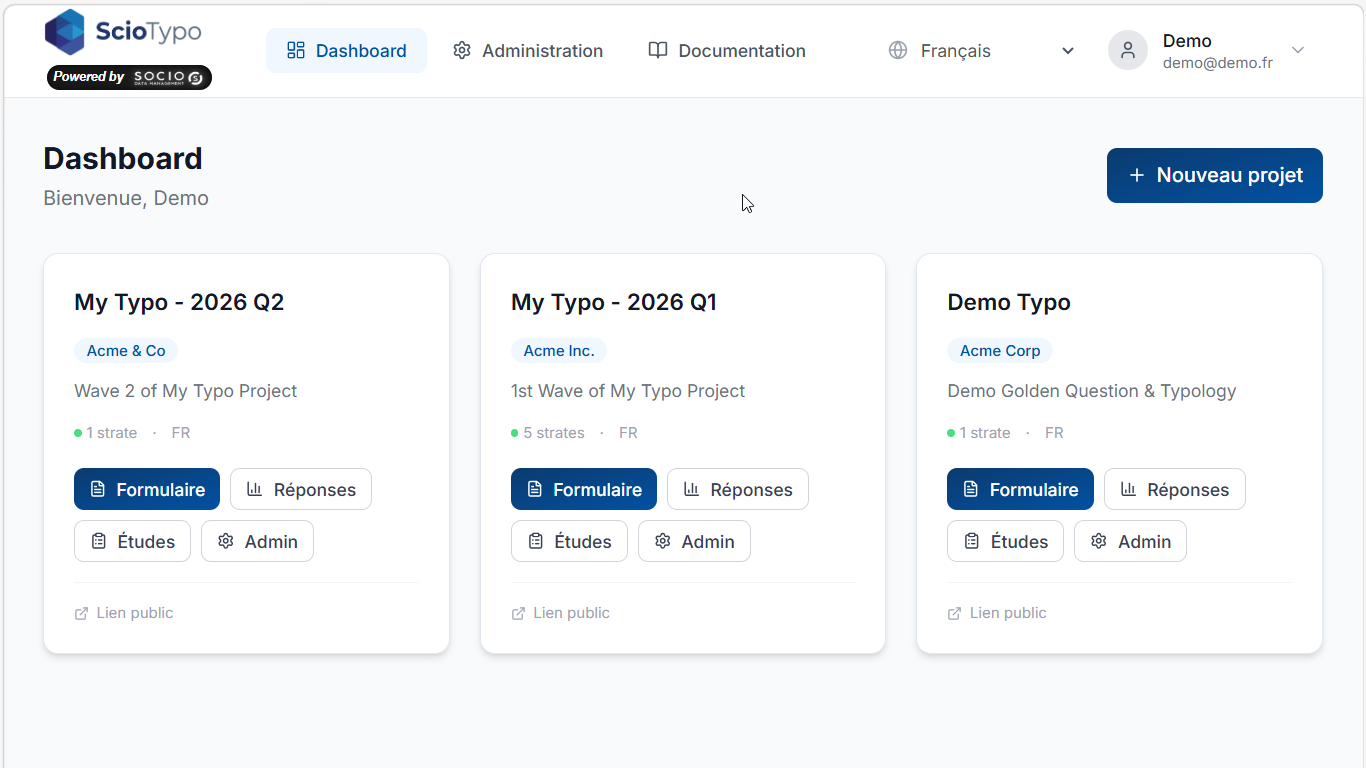Select the My Typo - 2026 Q2 title

tap(179, 302)
